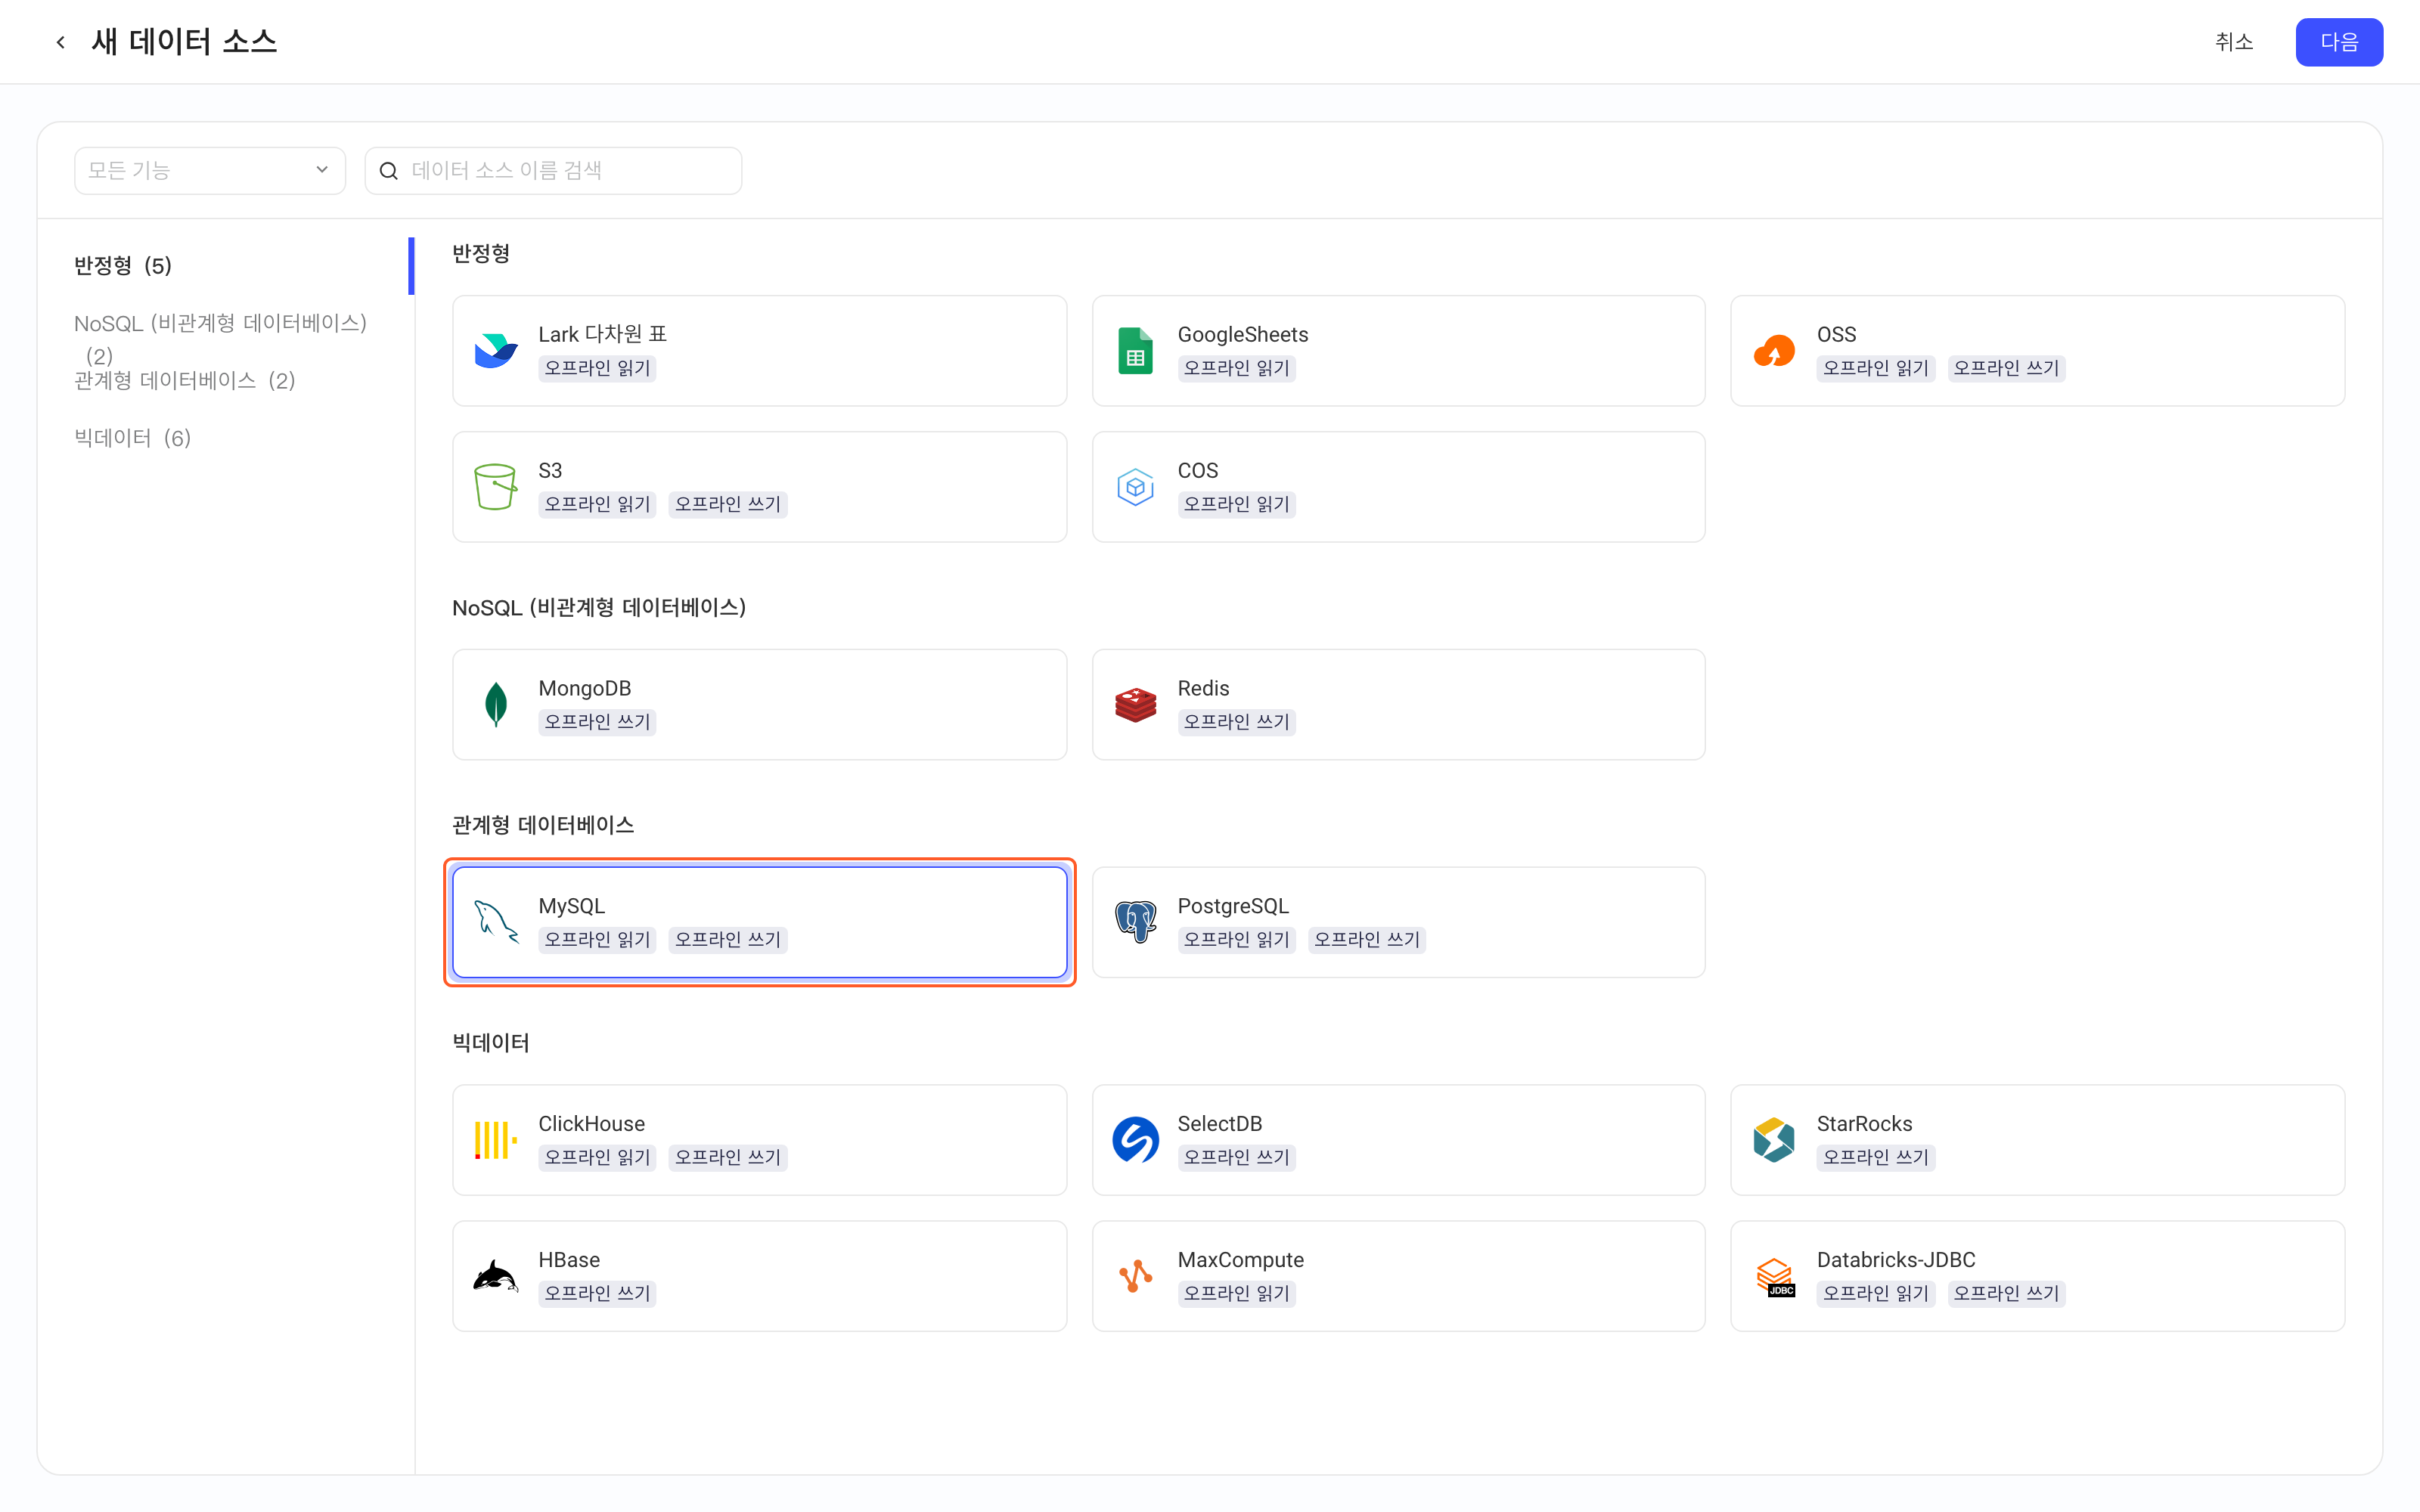
Task: Click the Lark 다차원 표 name
Action: pos(603,334)
